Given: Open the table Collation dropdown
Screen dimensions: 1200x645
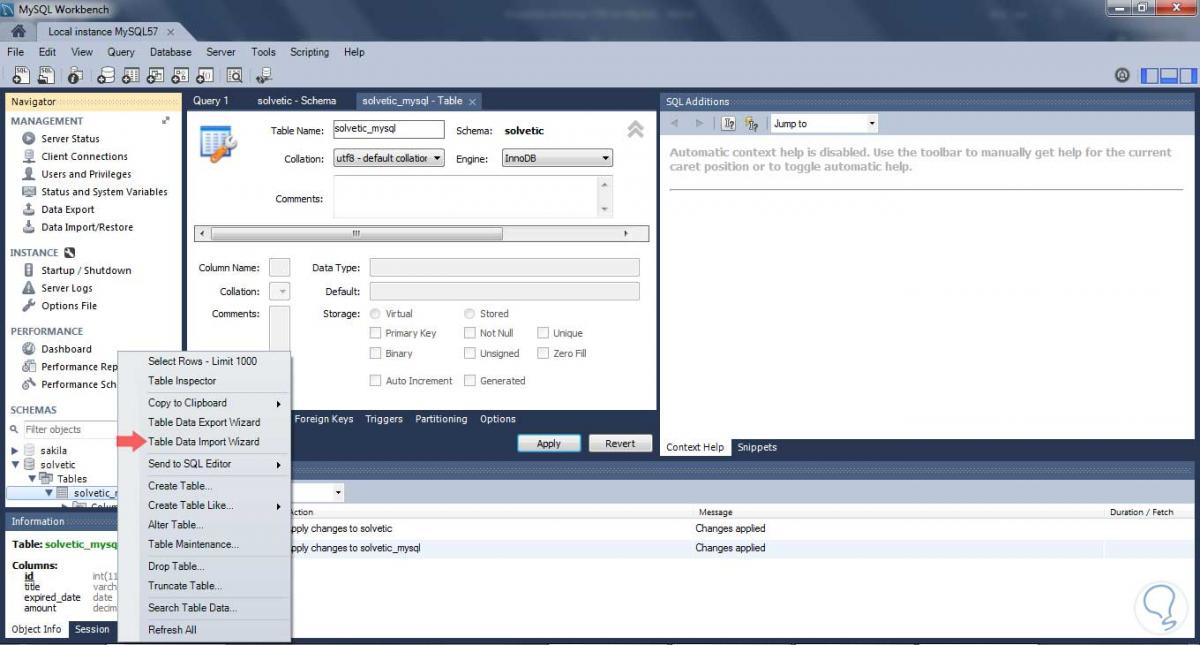Looking at the screenshot, I should tap(389, 159).
